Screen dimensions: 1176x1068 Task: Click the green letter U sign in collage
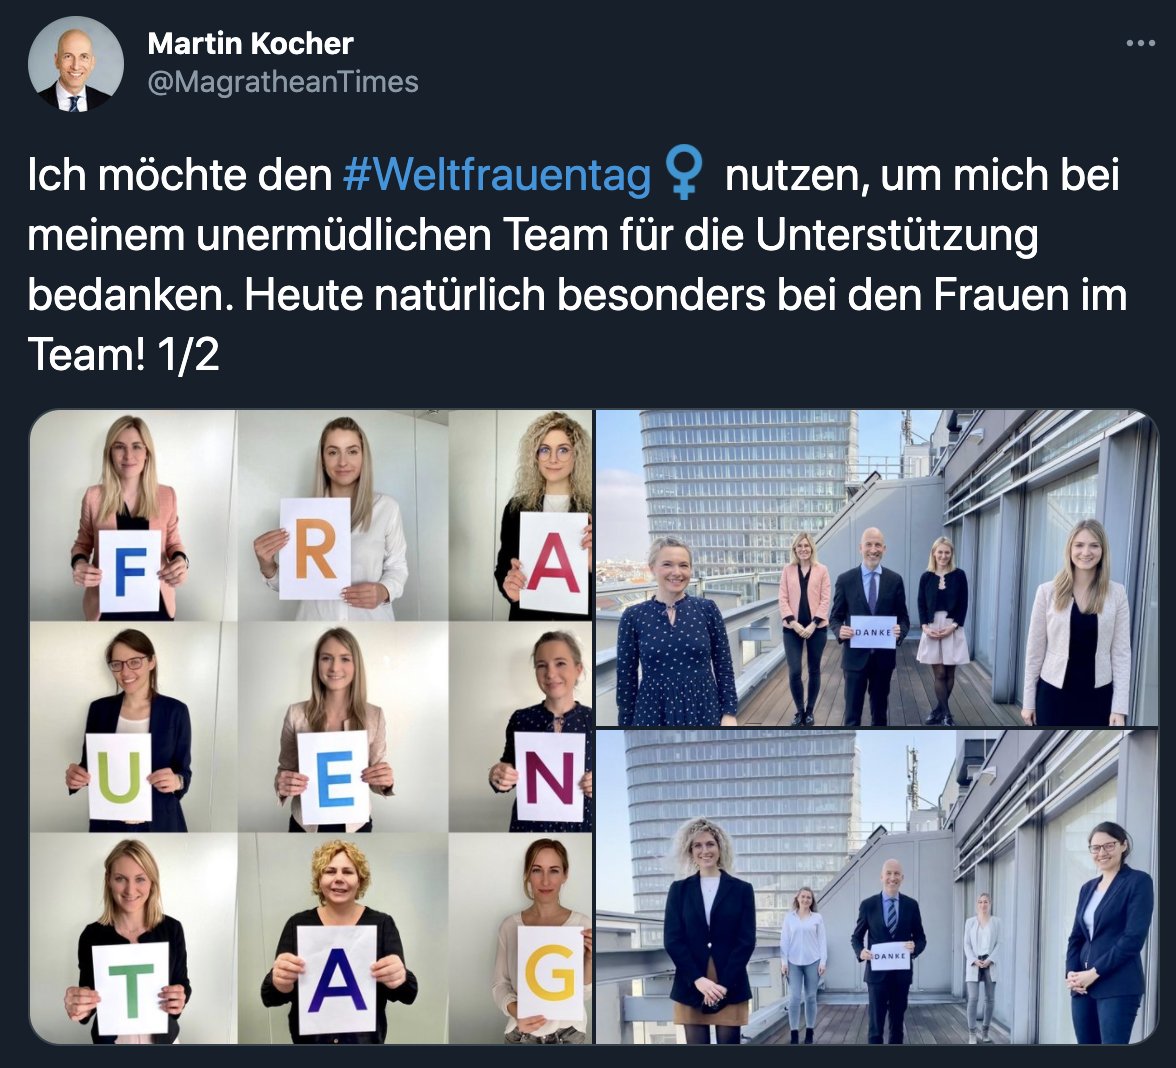(119, 777)
